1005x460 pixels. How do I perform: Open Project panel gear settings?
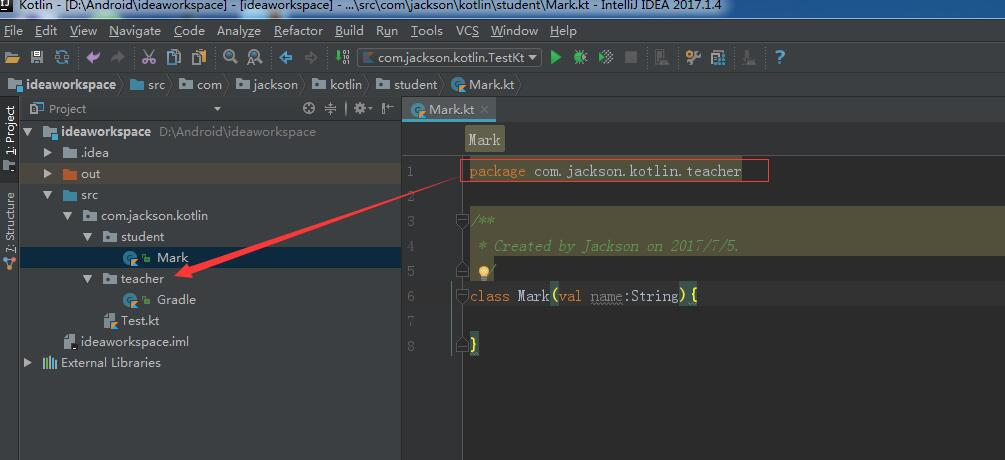click(361, 109)
